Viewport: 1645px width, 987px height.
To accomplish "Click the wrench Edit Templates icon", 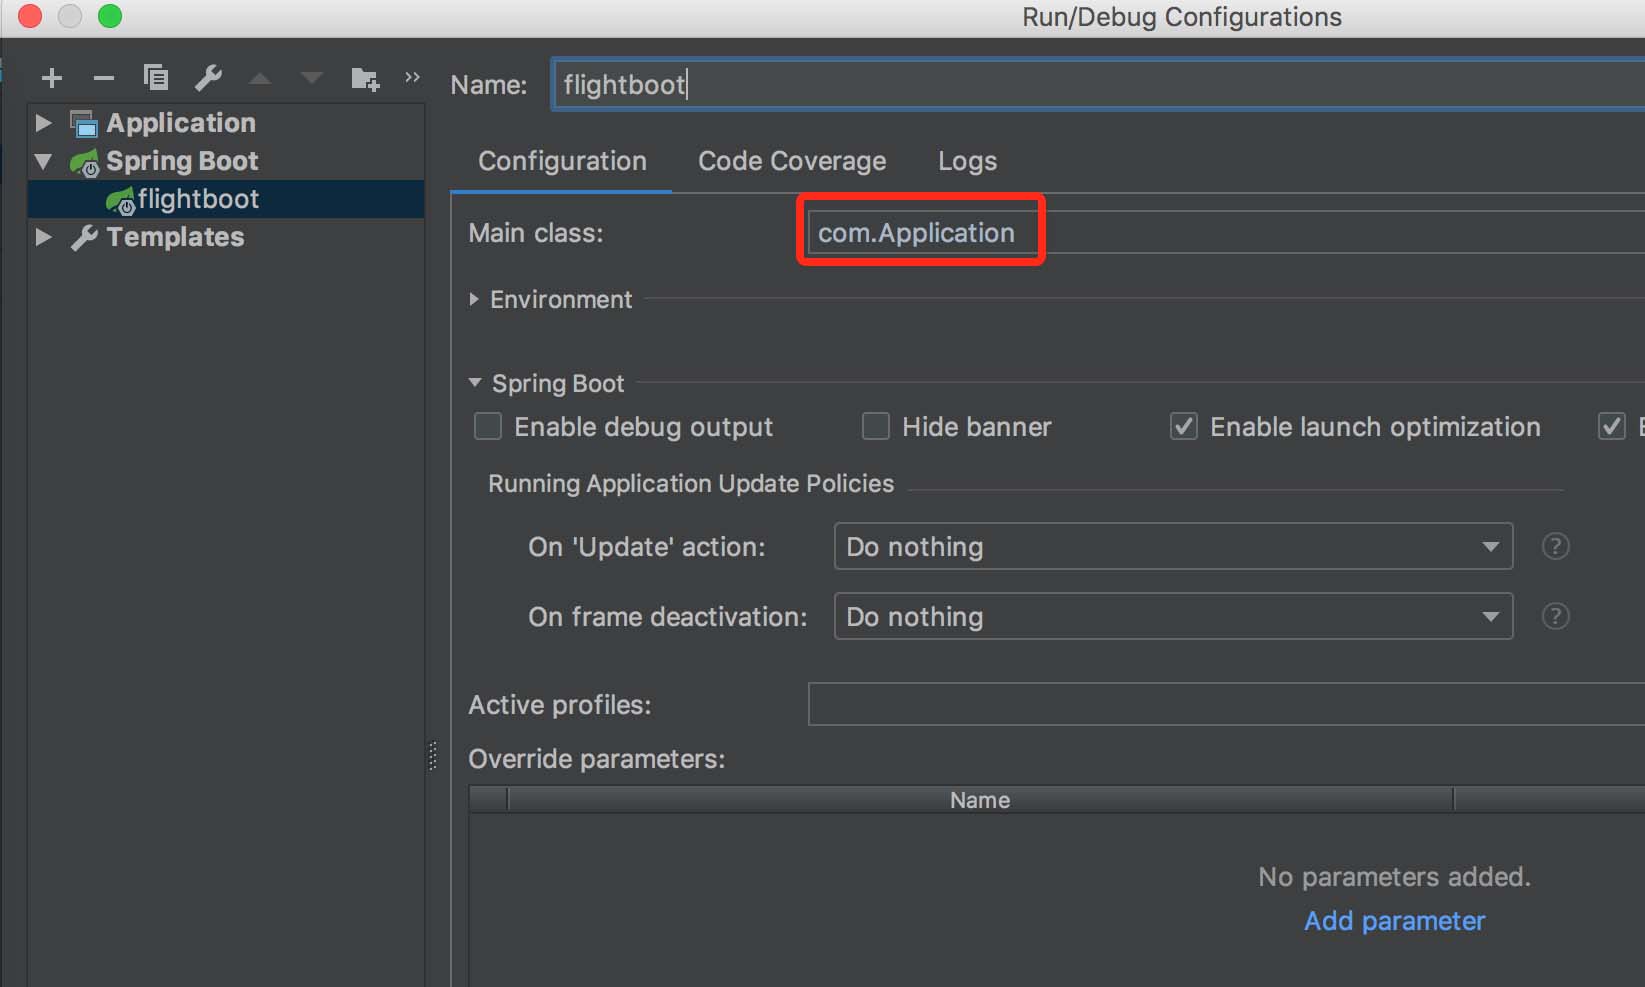I will 208,78.
